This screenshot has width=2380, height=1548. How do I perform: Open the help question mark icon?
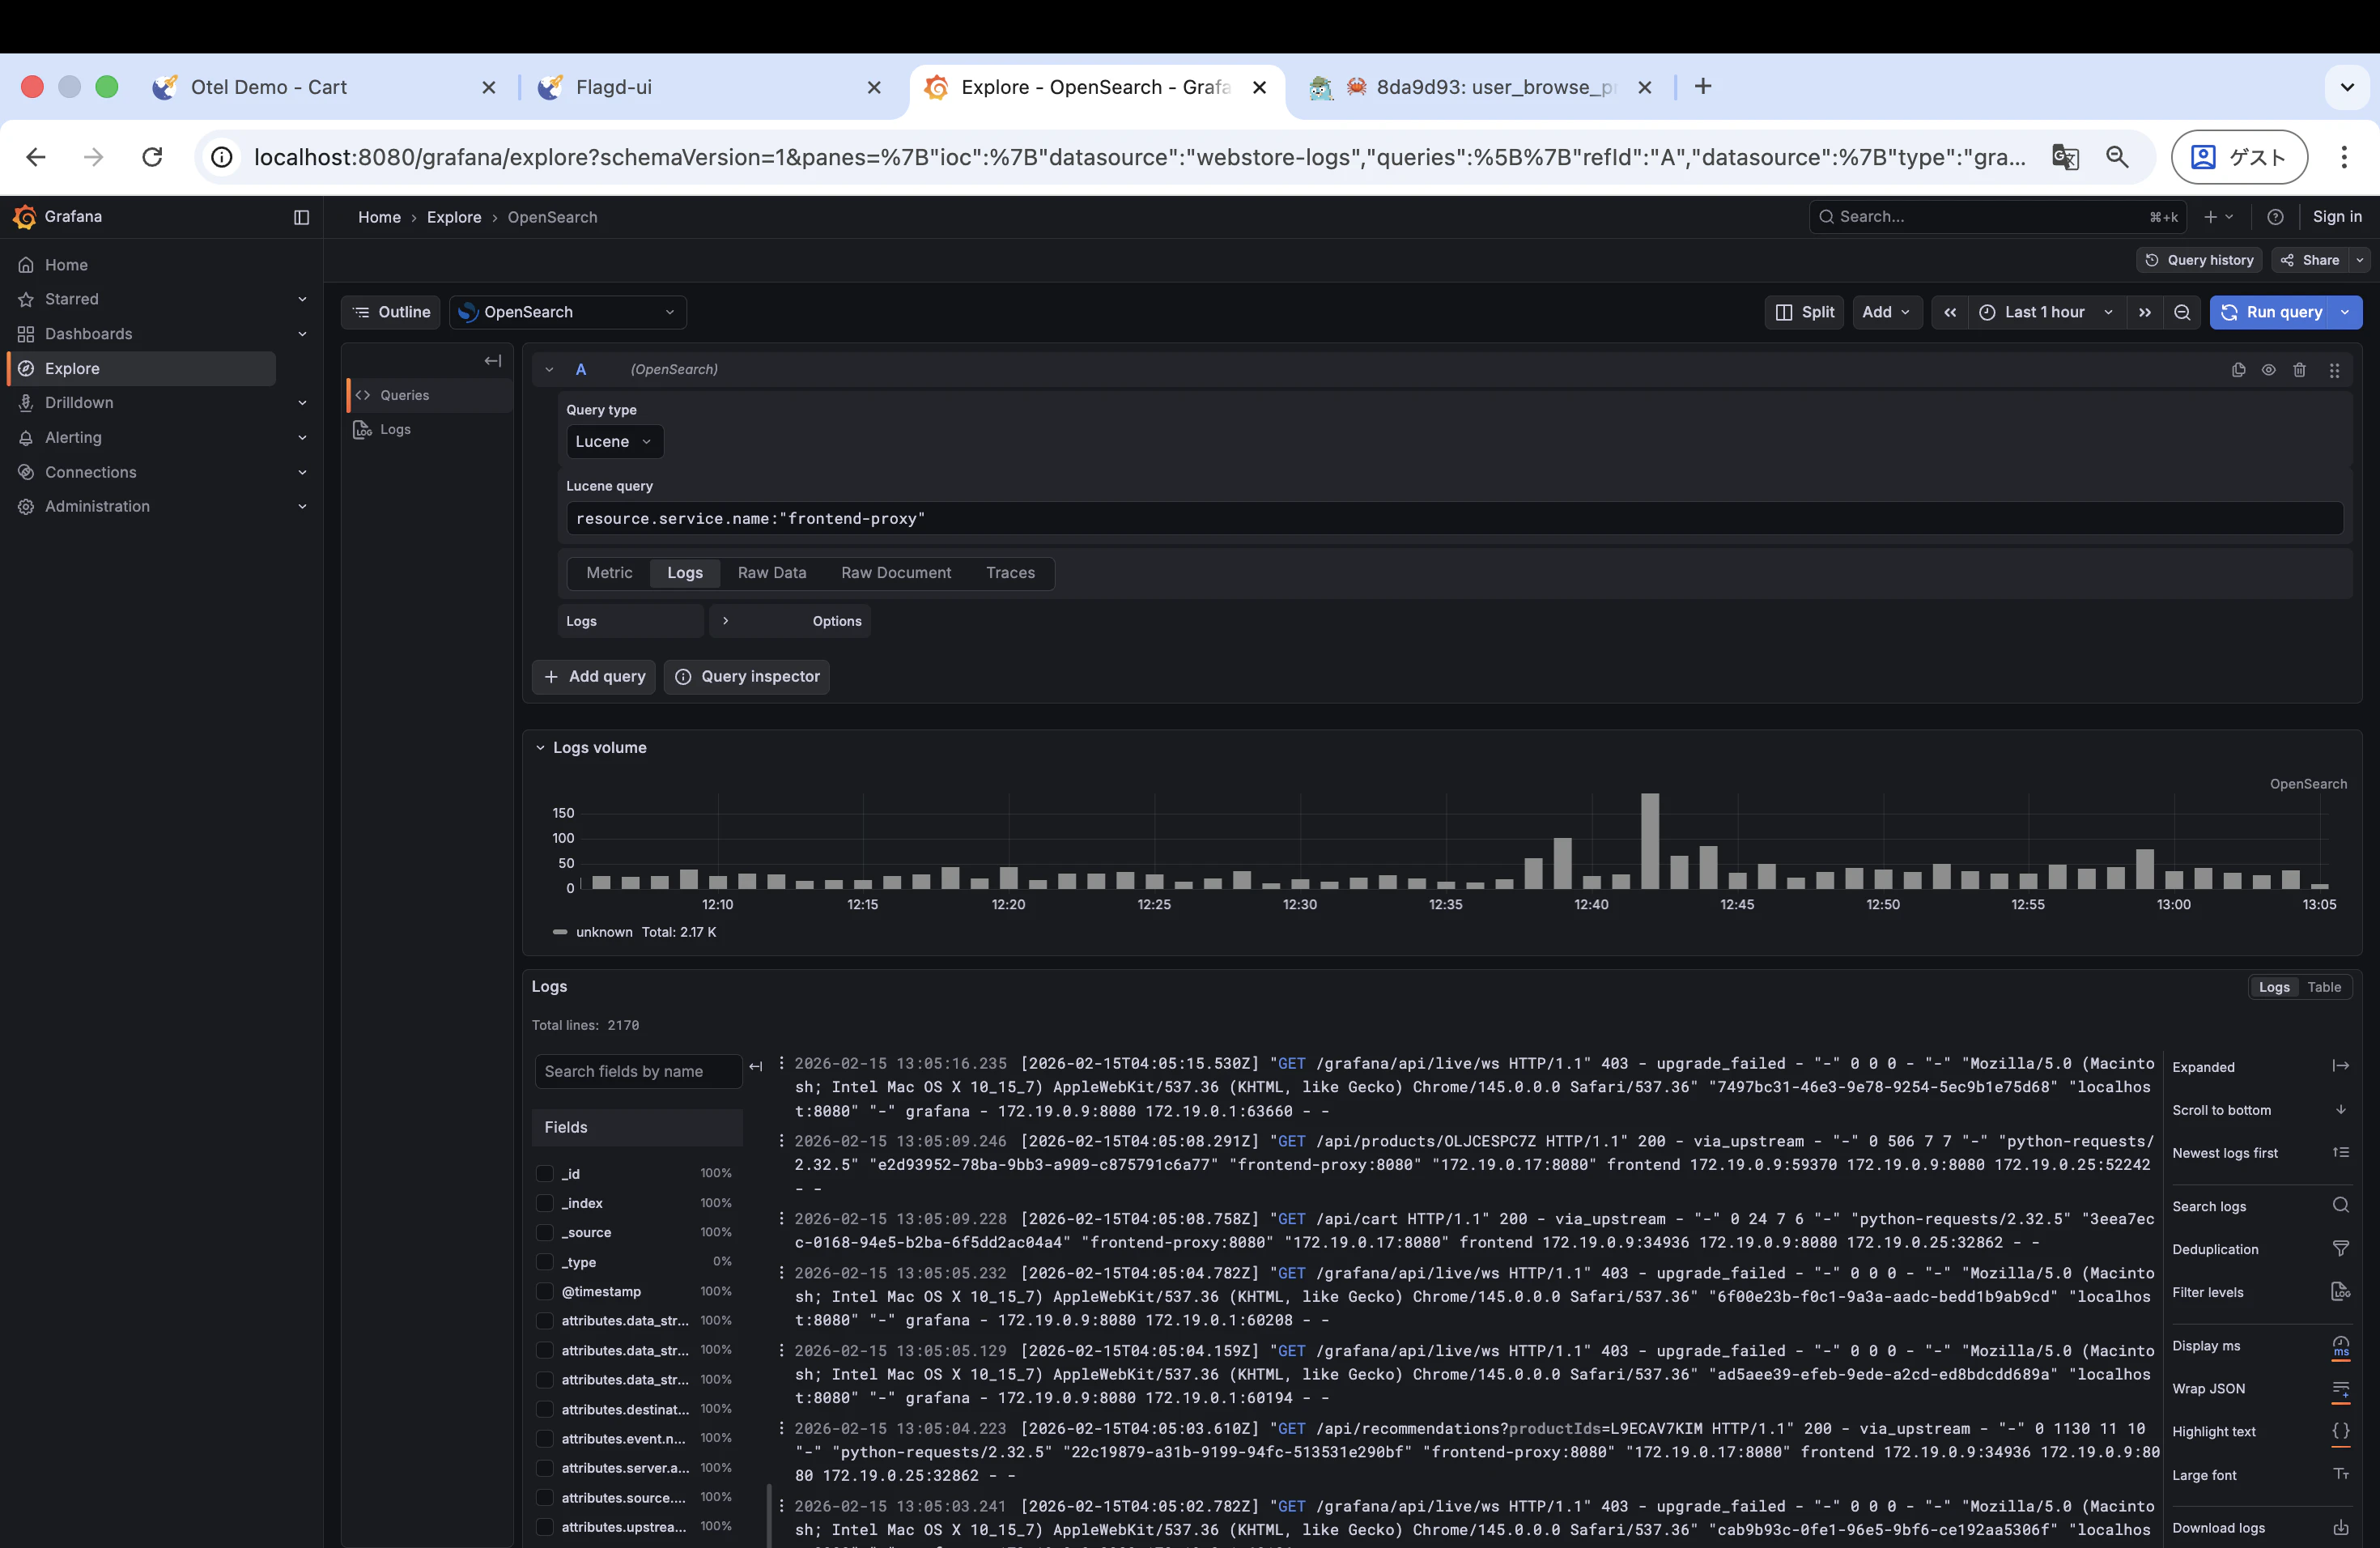2275,217
